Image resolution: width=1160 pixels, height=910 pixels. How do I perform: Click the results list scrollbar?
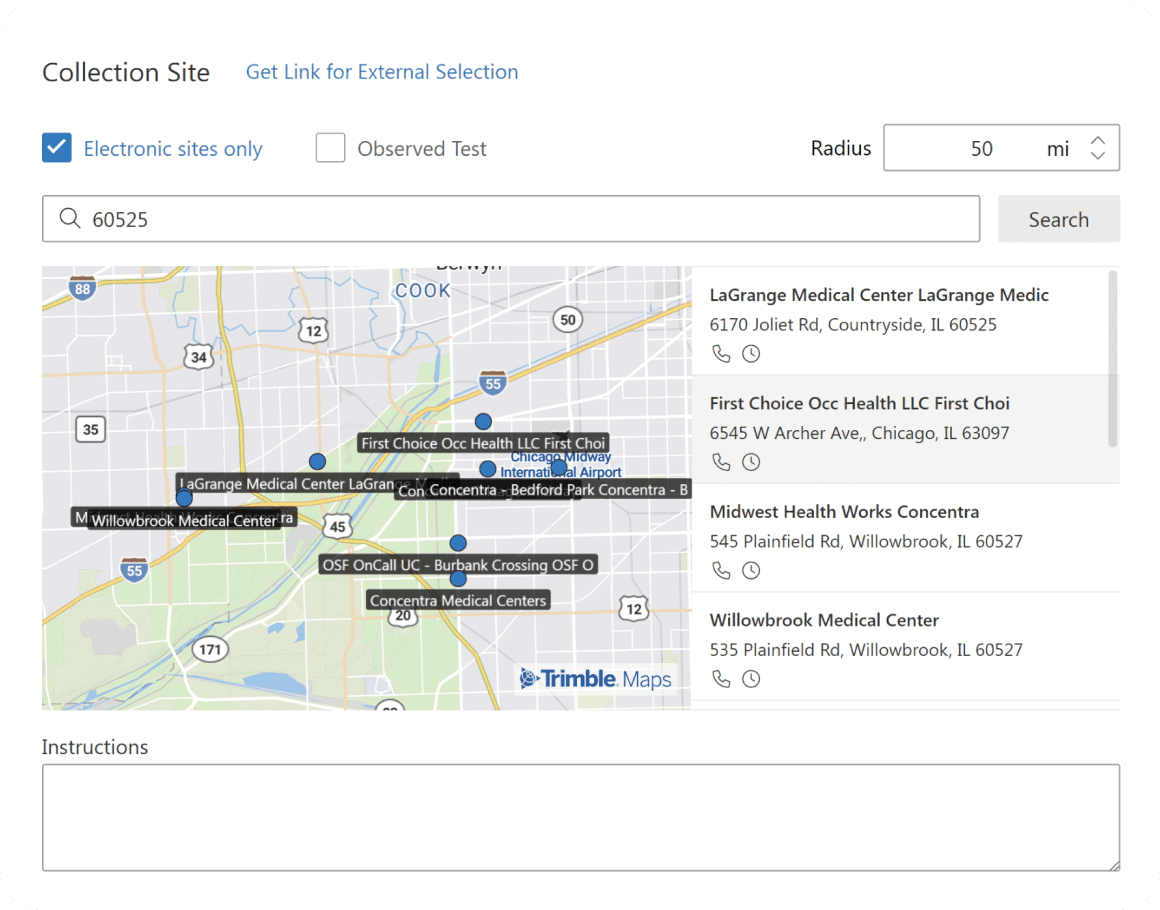[x=1112, y=359]
